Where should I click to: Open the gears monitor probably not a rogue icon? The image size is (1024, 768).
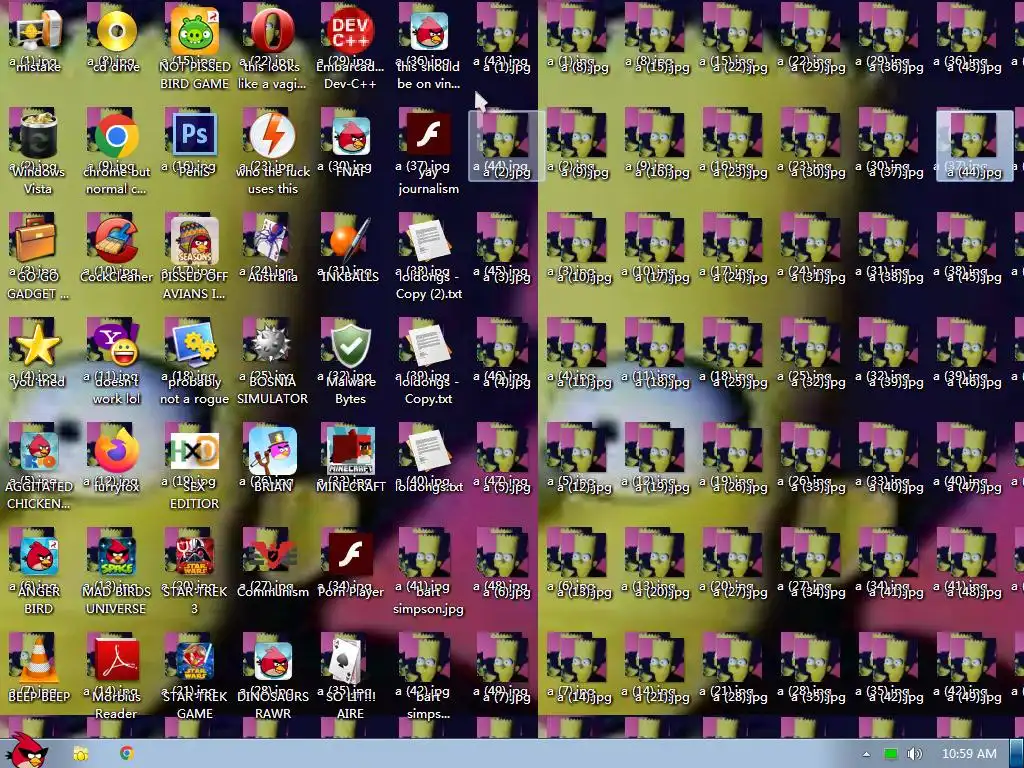point(195,345)
